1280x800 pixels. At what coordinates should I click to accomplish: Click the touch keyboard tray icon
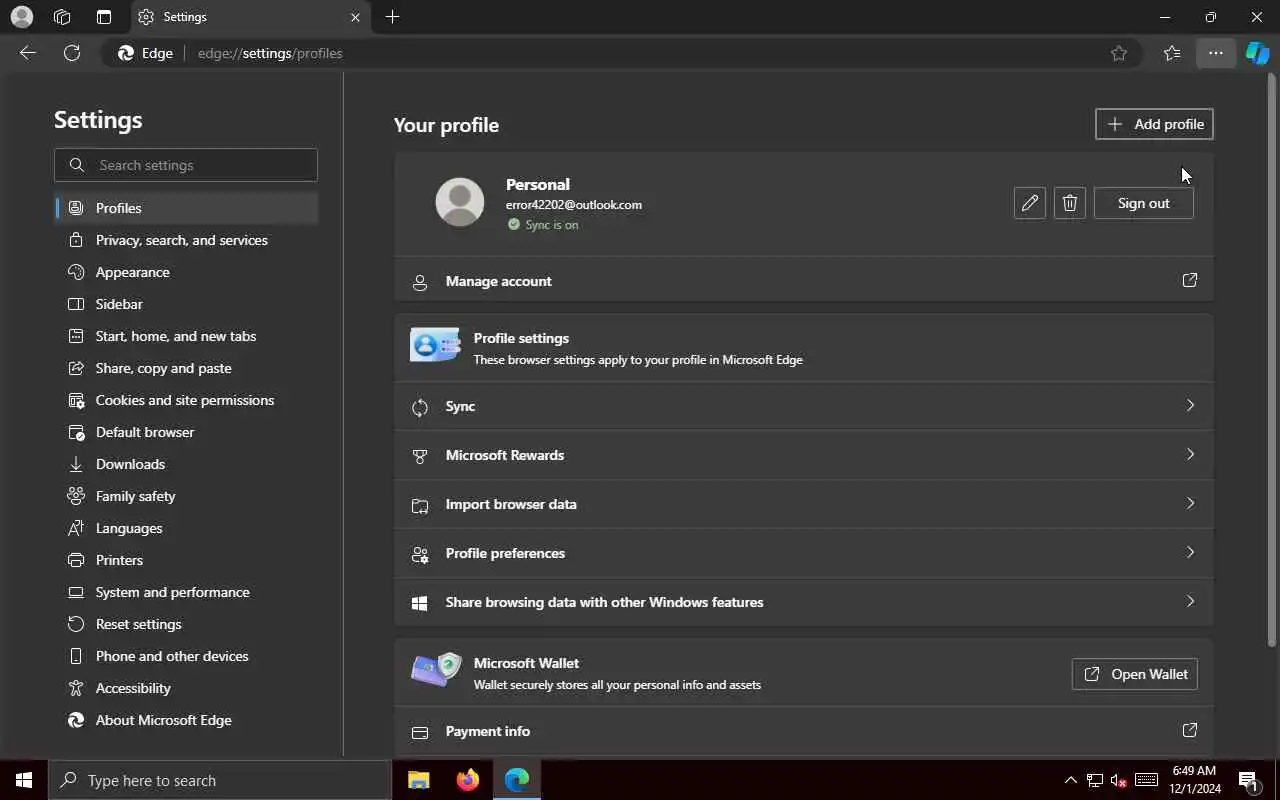(x=1147, y=780)
